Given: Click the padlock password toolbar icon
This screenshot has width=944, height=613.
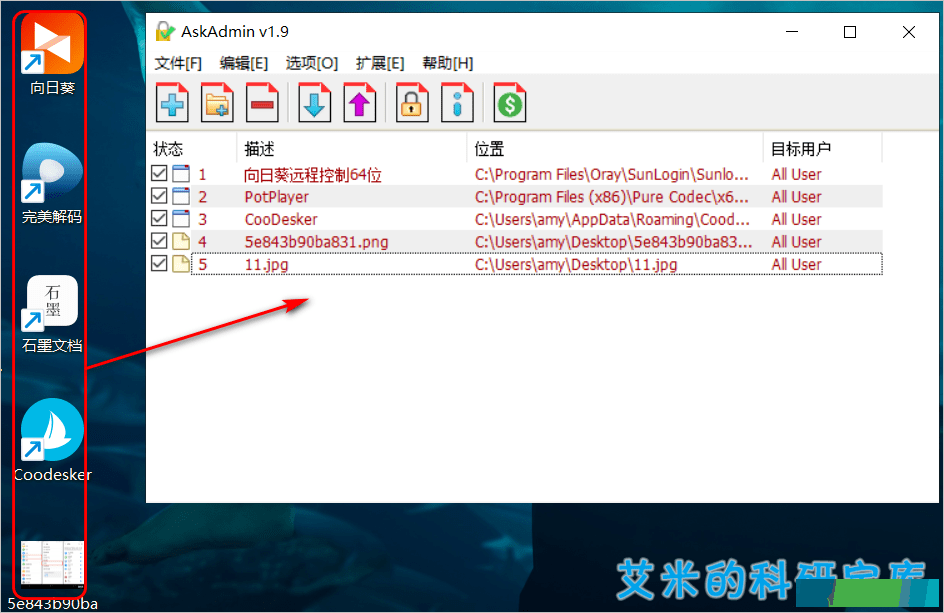Looking at the screenshot, I should 412,103.
